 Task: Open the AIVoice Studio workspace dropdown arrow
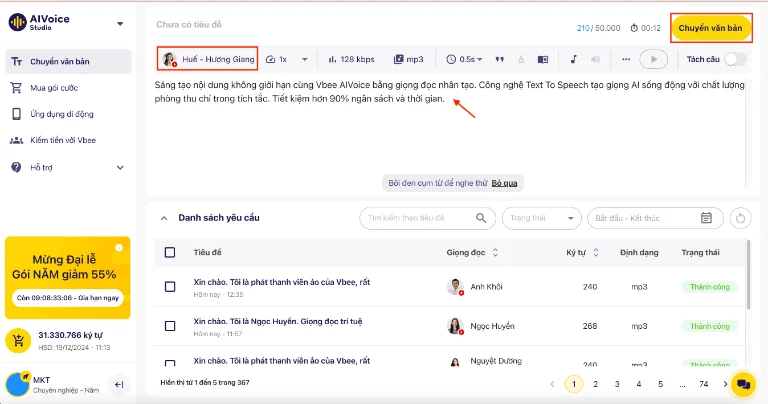click(x=120, y=24)
